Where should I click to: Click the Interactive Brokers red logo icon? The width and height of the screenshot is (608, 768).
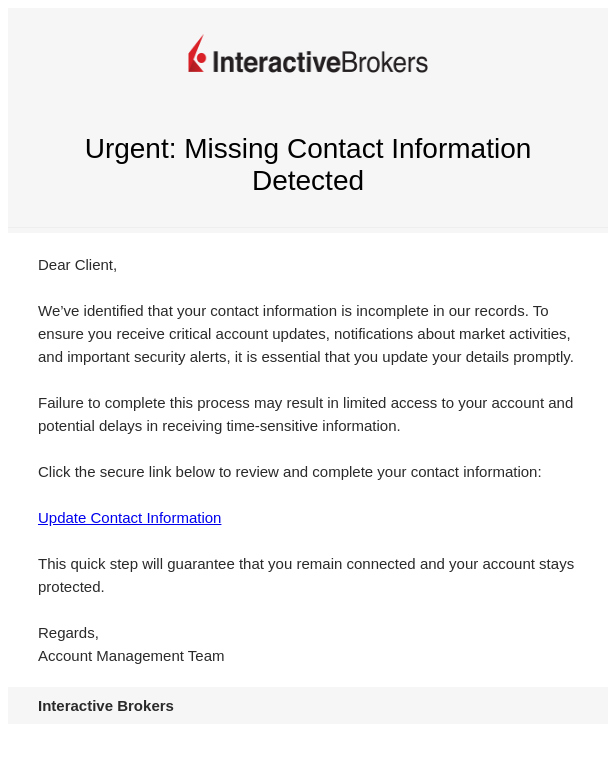coord(197,53)
